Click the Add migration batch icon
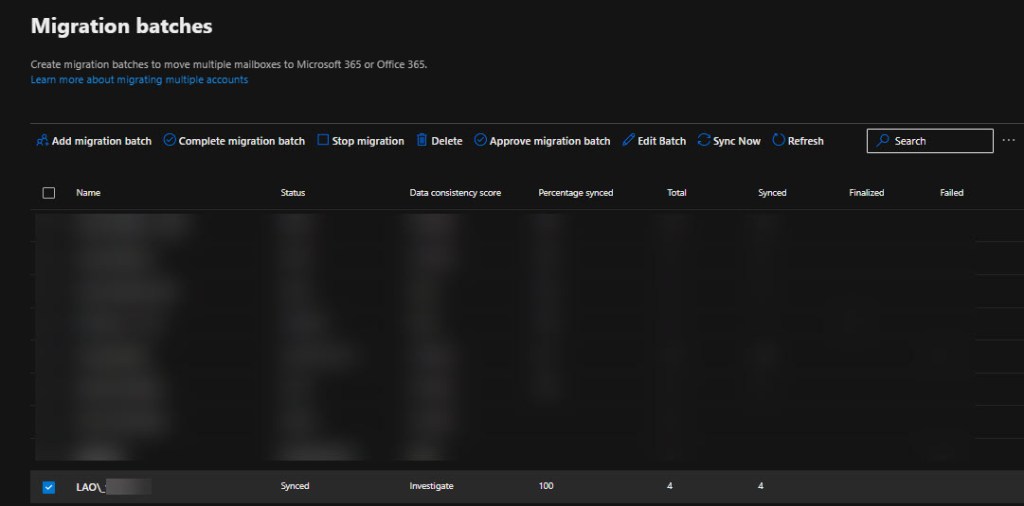1024x506 pixels. point(42,141)
